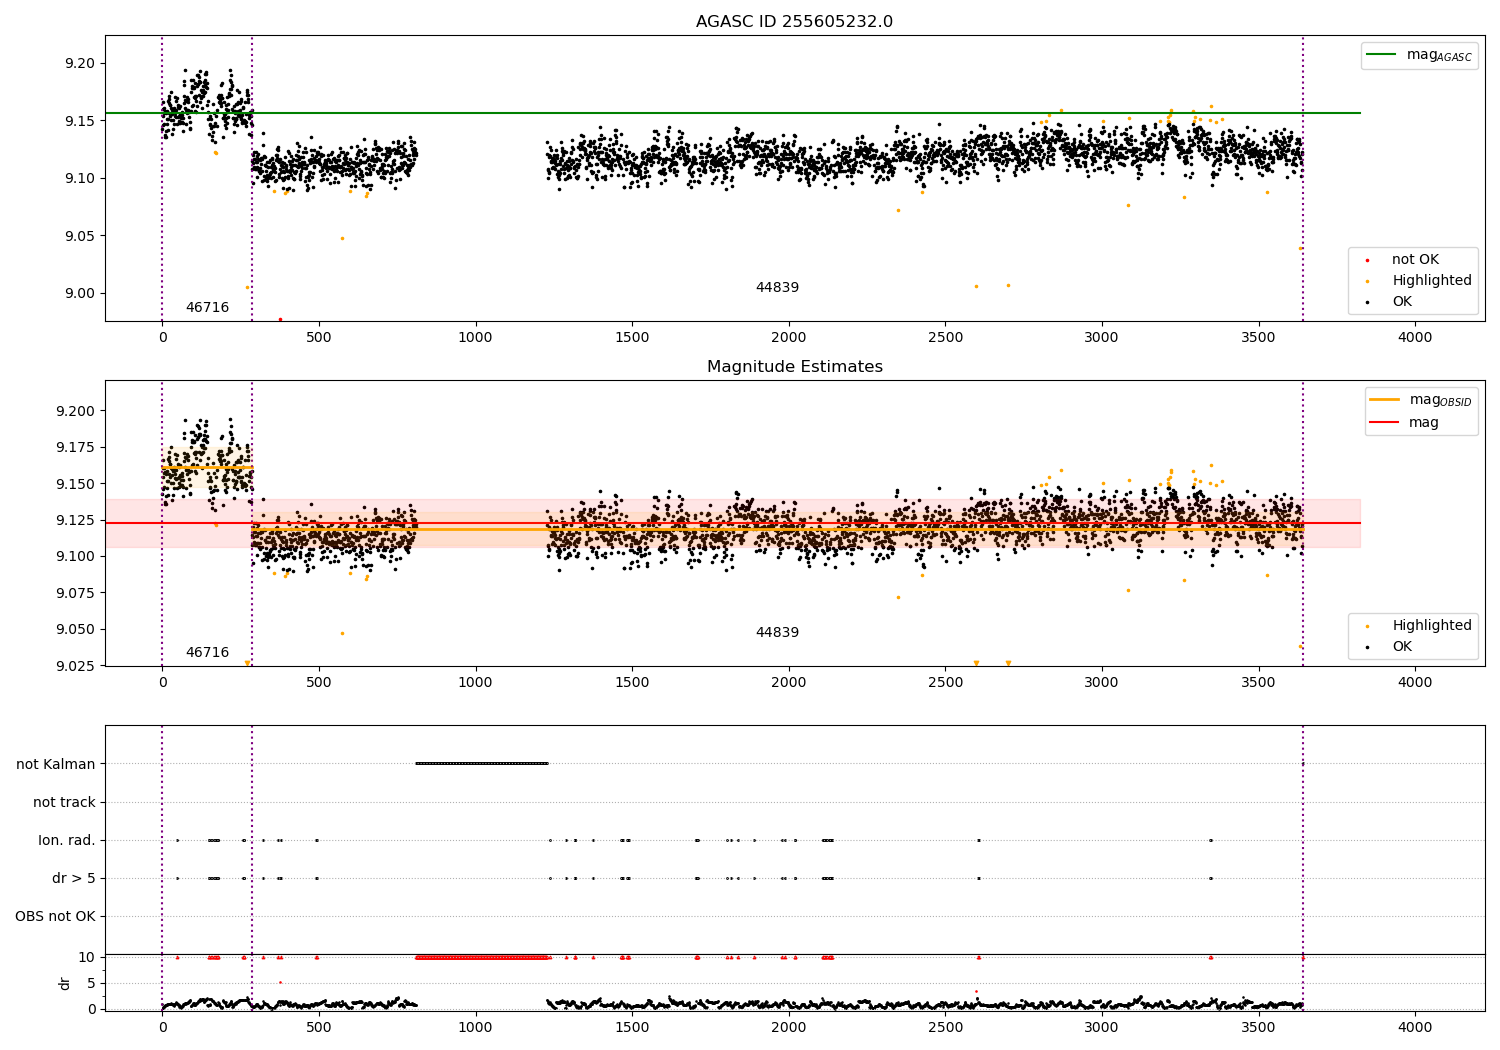Click the 46716 obsid label in top plot
Viewport: 1500px width, 1050px height.
point(207,308)
